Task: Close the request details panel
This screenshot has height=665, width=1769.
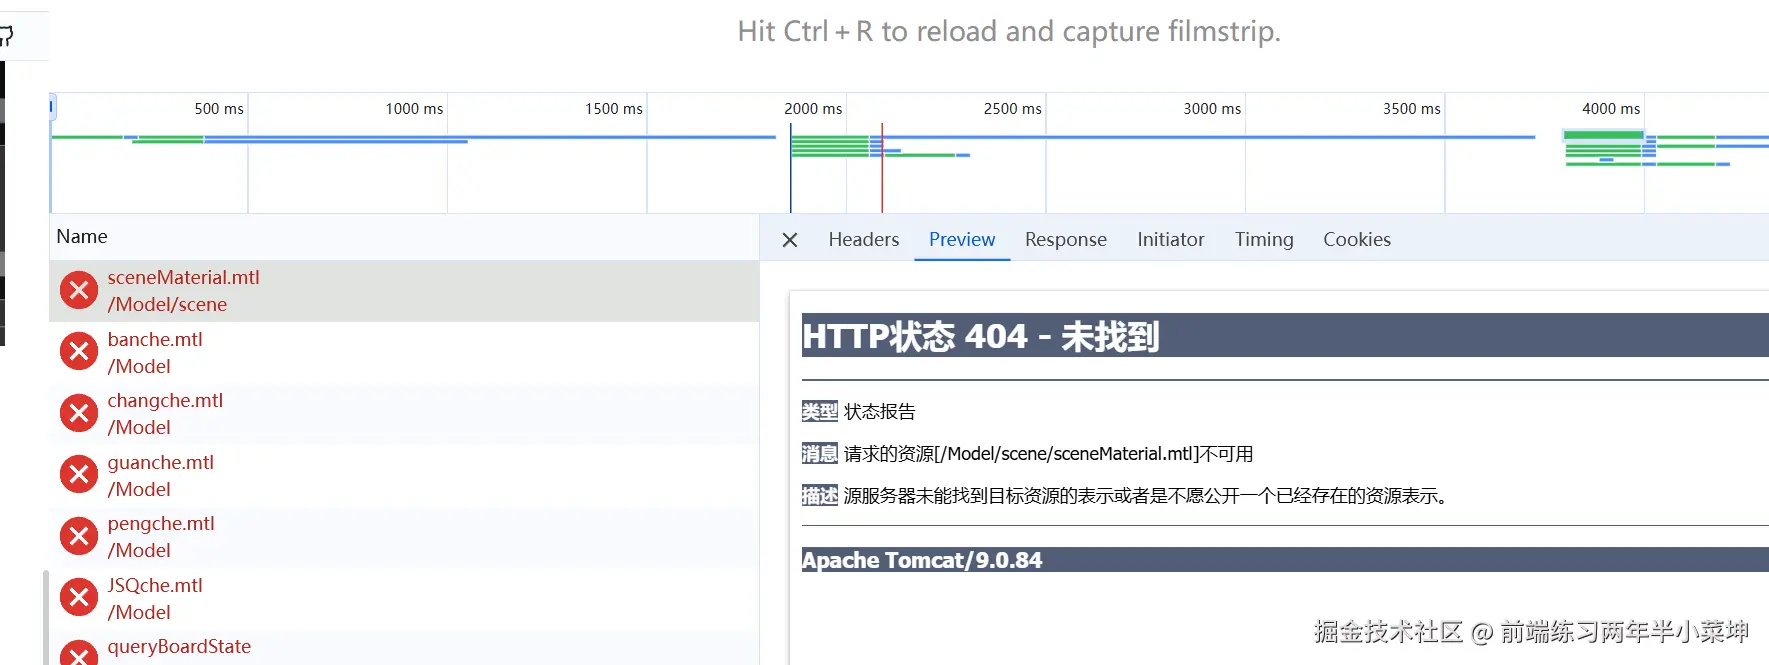Action: (x=790, y=240)
